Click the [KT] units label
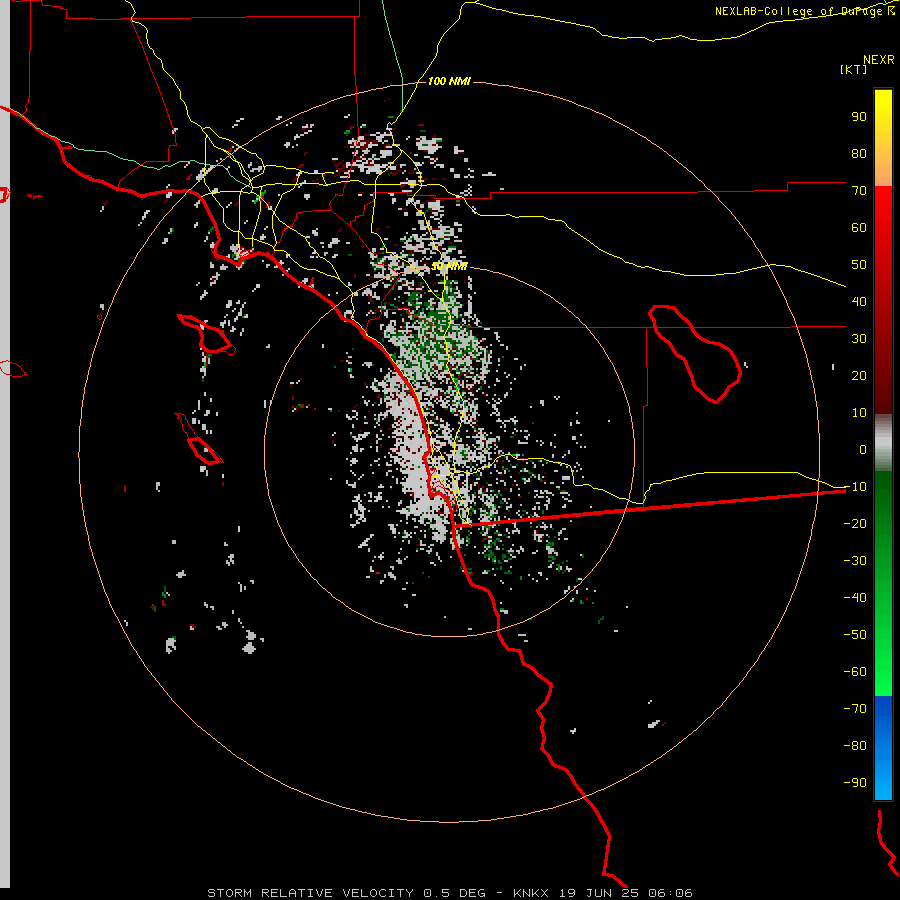The width and height of the screenshot is (900, 900). (x=854, y=69)
